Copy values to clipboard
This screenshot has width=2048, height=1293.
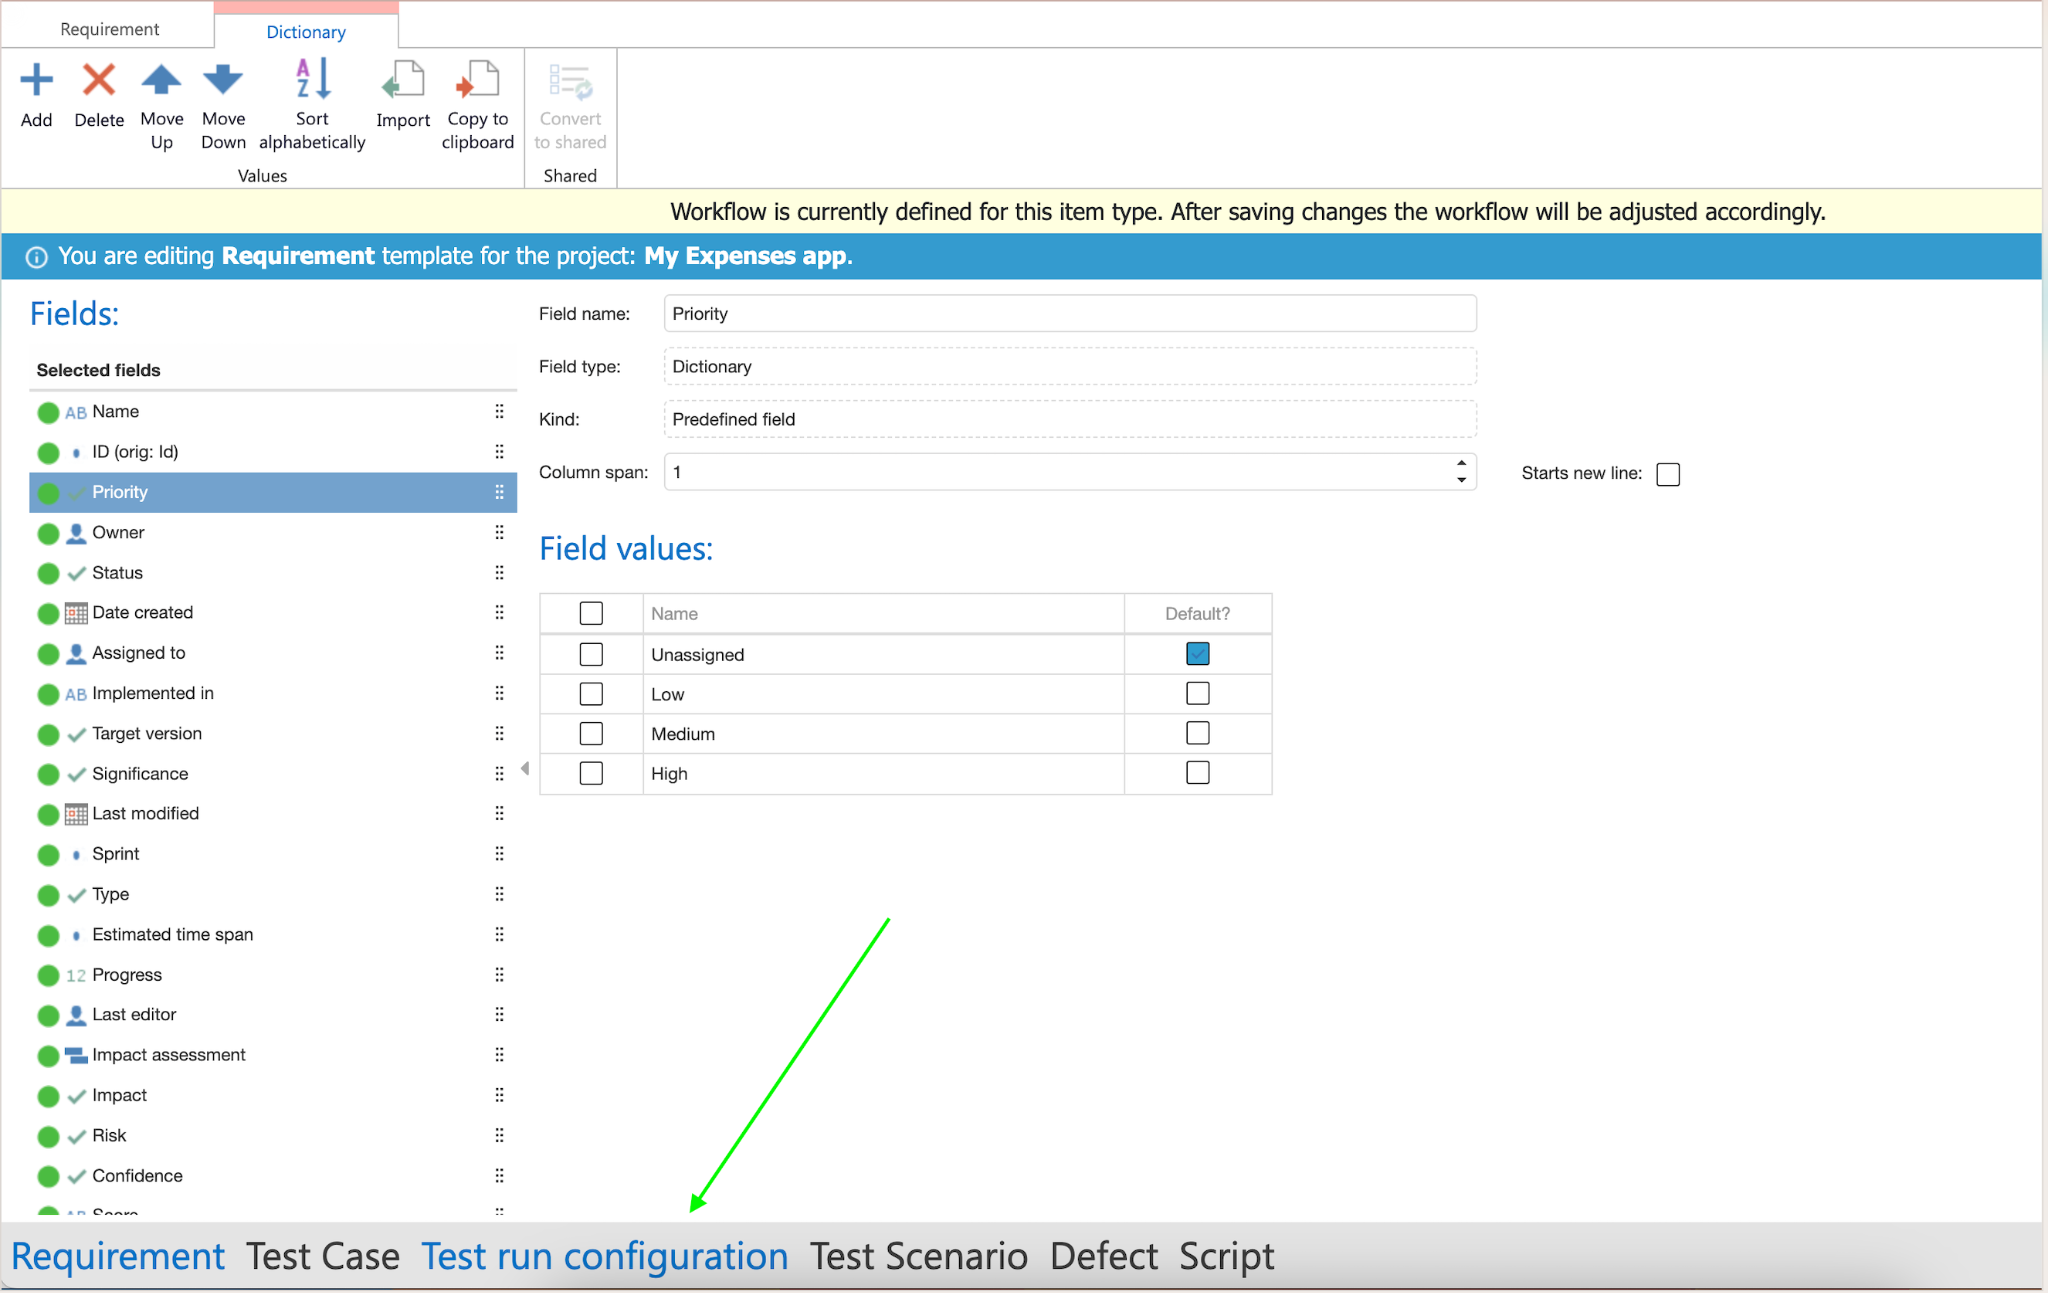[x=478, y=81]
